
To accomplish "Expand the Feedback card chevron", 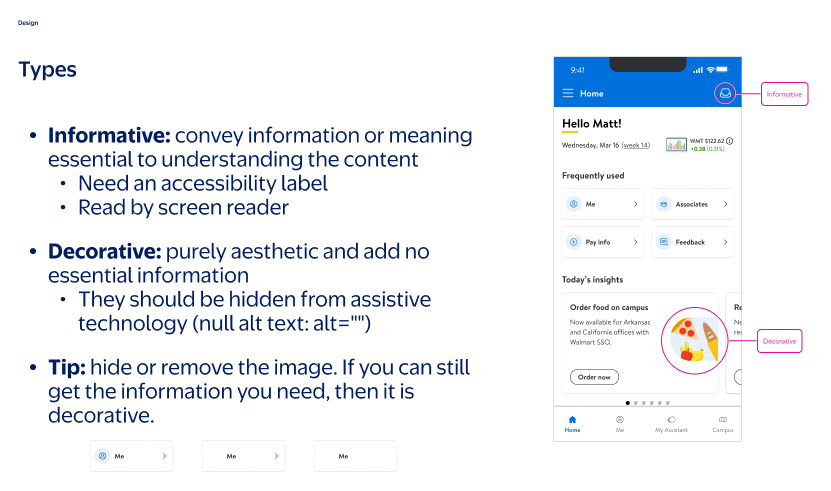I will coord(726,242).
